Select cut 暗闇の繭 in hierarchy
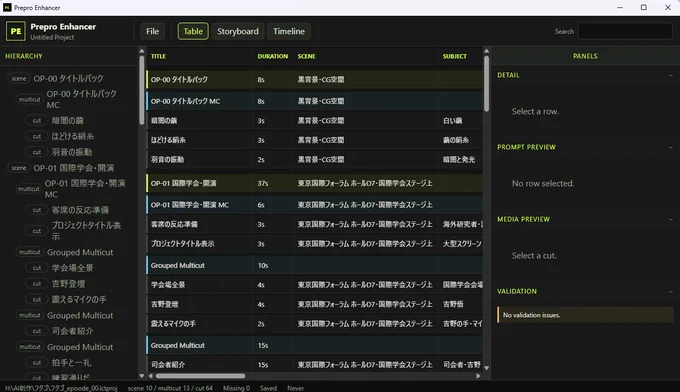 (x=67, y=121)
